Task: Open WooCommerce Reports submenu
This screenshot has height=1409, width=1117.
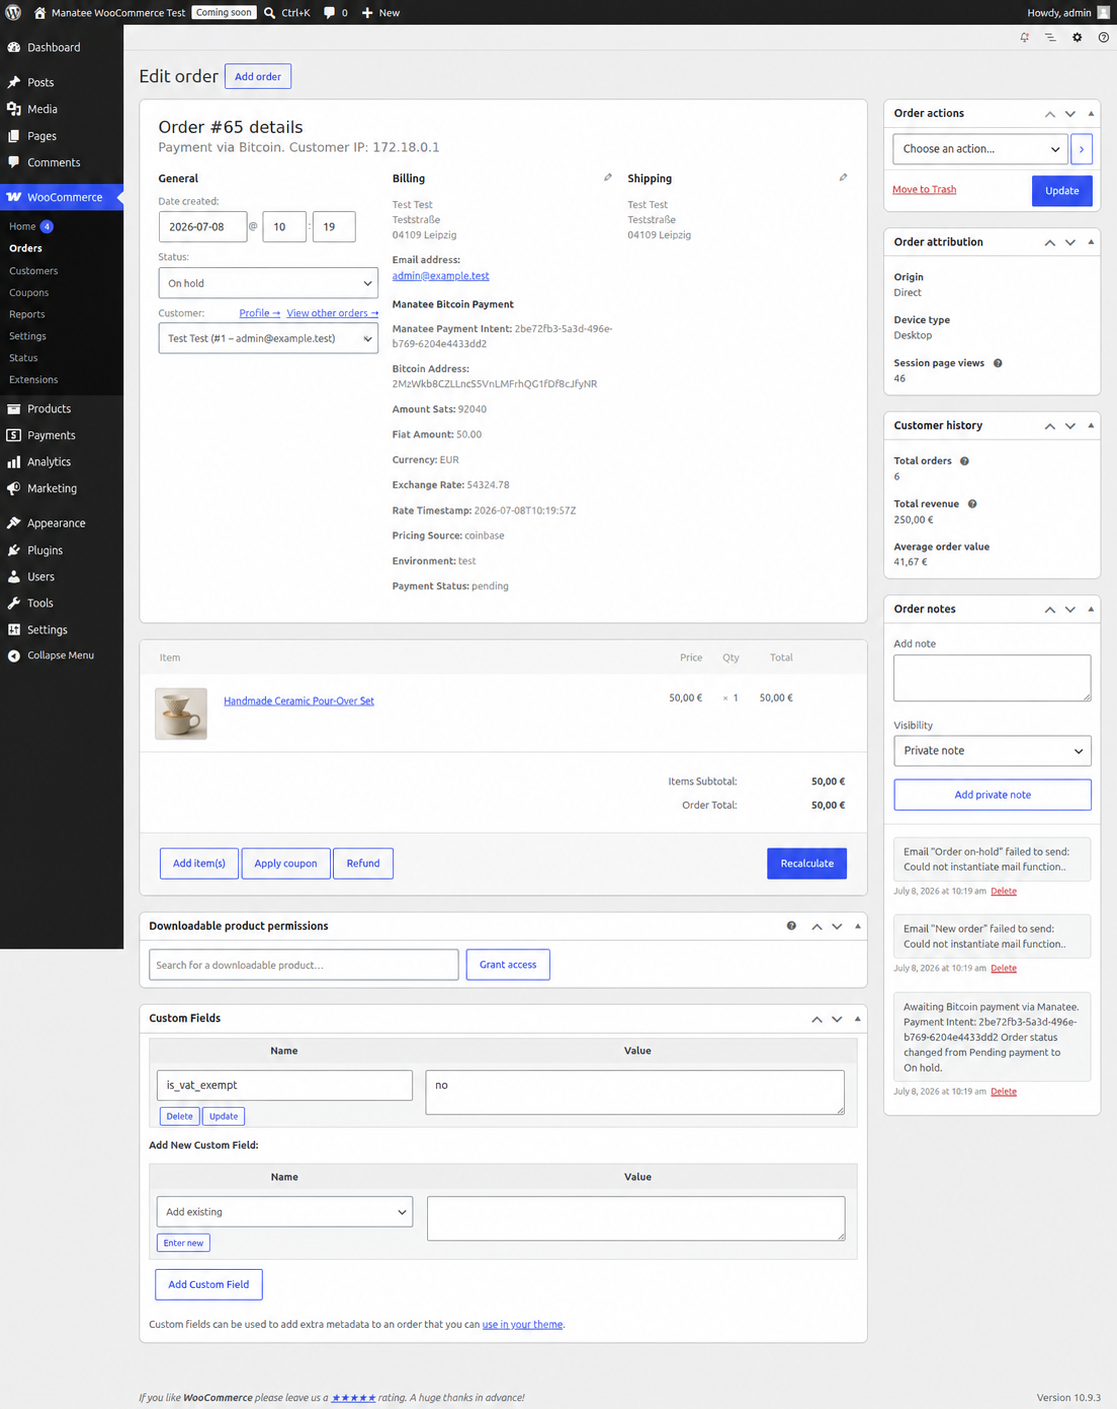Action: click(27, 314)
